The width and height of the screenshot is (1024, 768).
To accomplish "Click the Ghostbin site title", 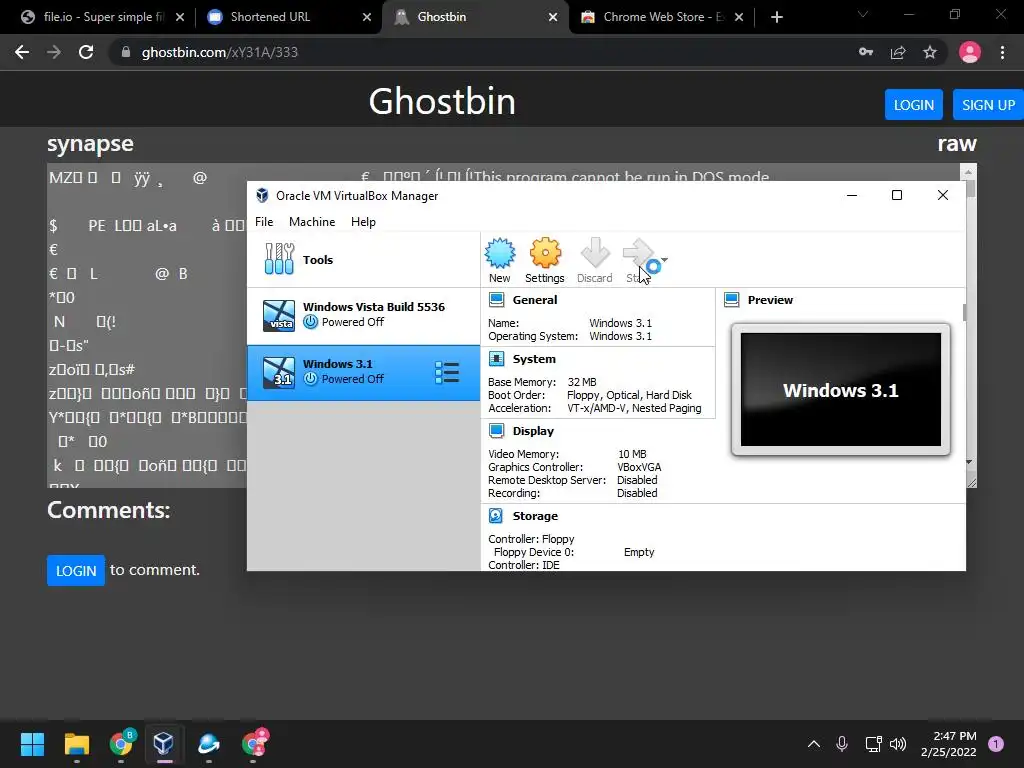I will coord(442,101).
